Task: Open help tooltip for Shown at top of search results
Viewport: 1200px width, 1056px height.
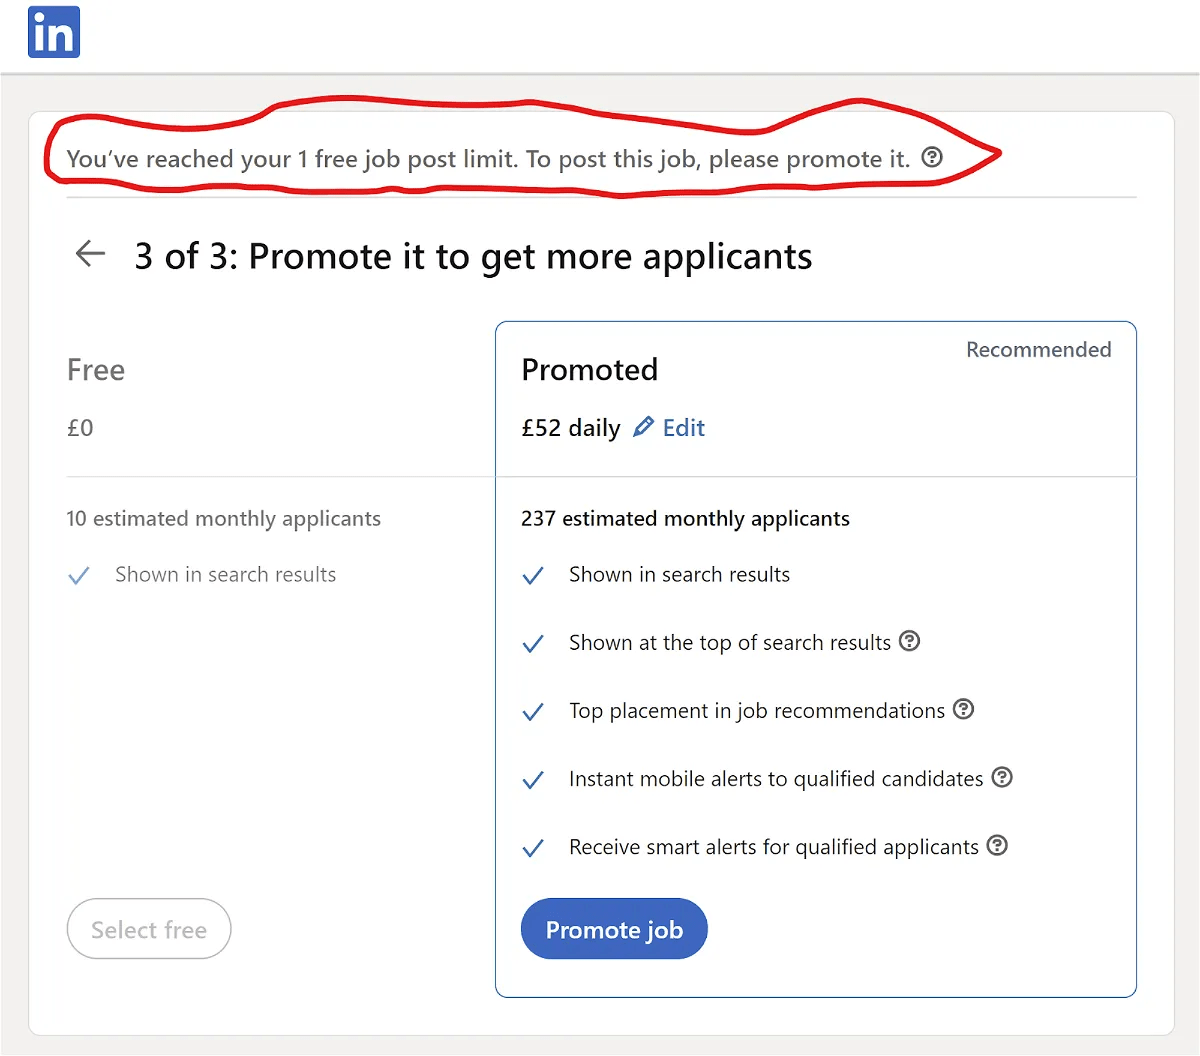Action: click(909, 642)
